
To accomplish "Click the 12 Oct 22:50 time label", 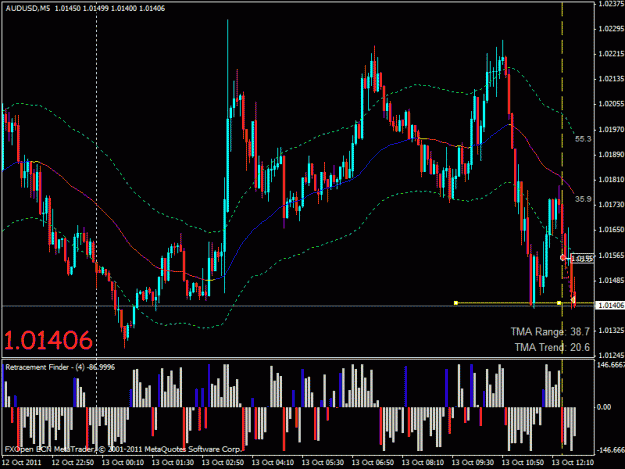I will (x=73, y=463).
